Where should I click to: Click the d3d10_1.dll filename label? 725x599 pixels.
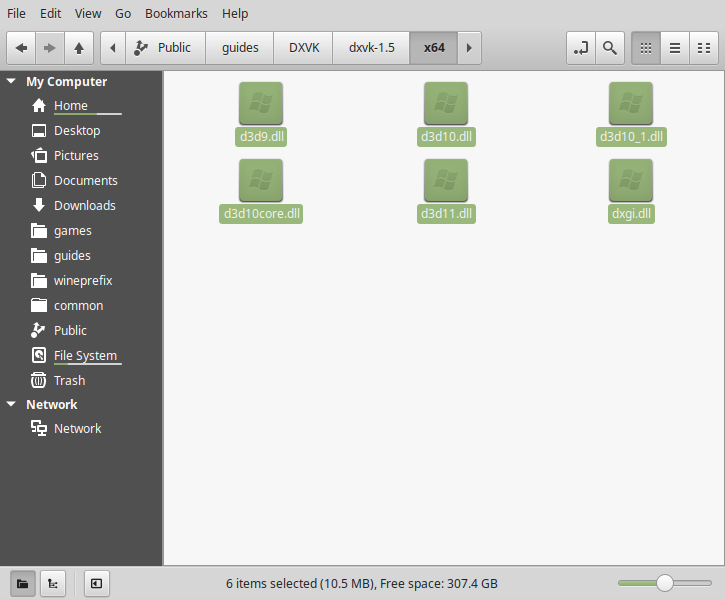(631, 137)
